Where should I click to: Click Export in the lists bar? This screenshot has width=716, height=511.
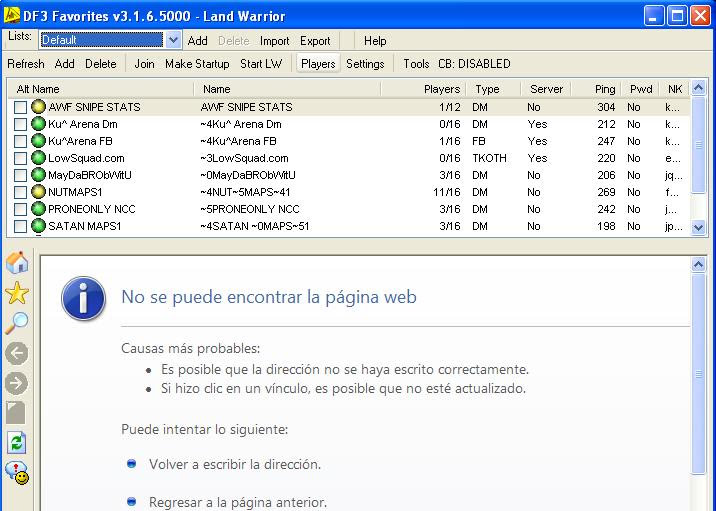[315, 41]
